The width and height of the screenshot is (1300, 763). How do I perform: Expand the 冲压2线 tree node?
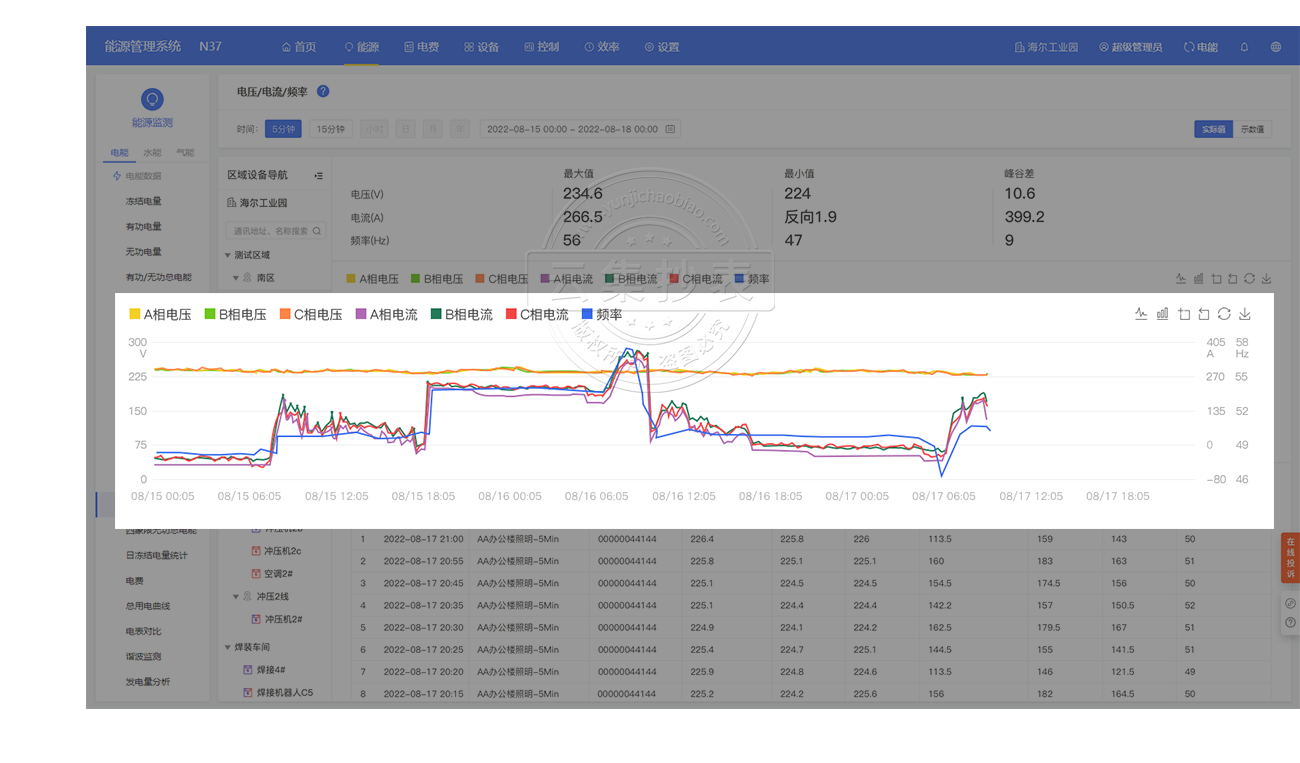236,597
